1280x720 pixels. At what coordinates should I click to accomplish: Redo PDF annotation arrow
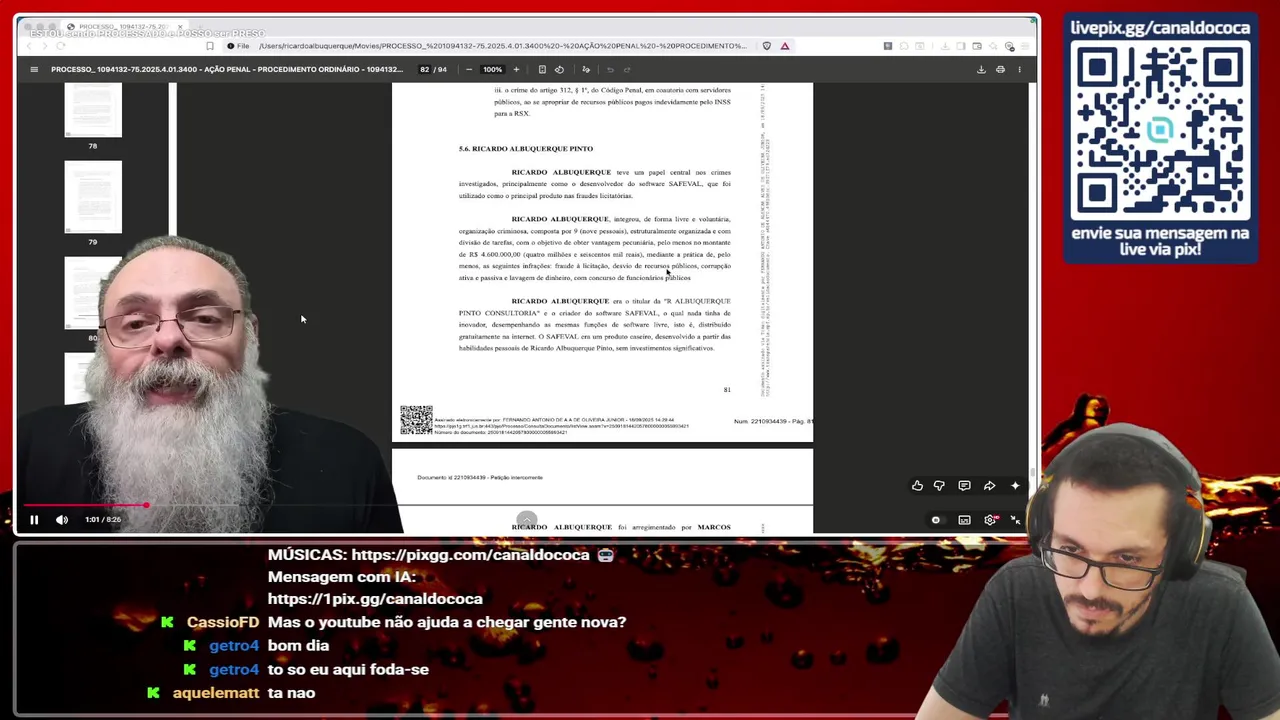[x=627, y=69]
